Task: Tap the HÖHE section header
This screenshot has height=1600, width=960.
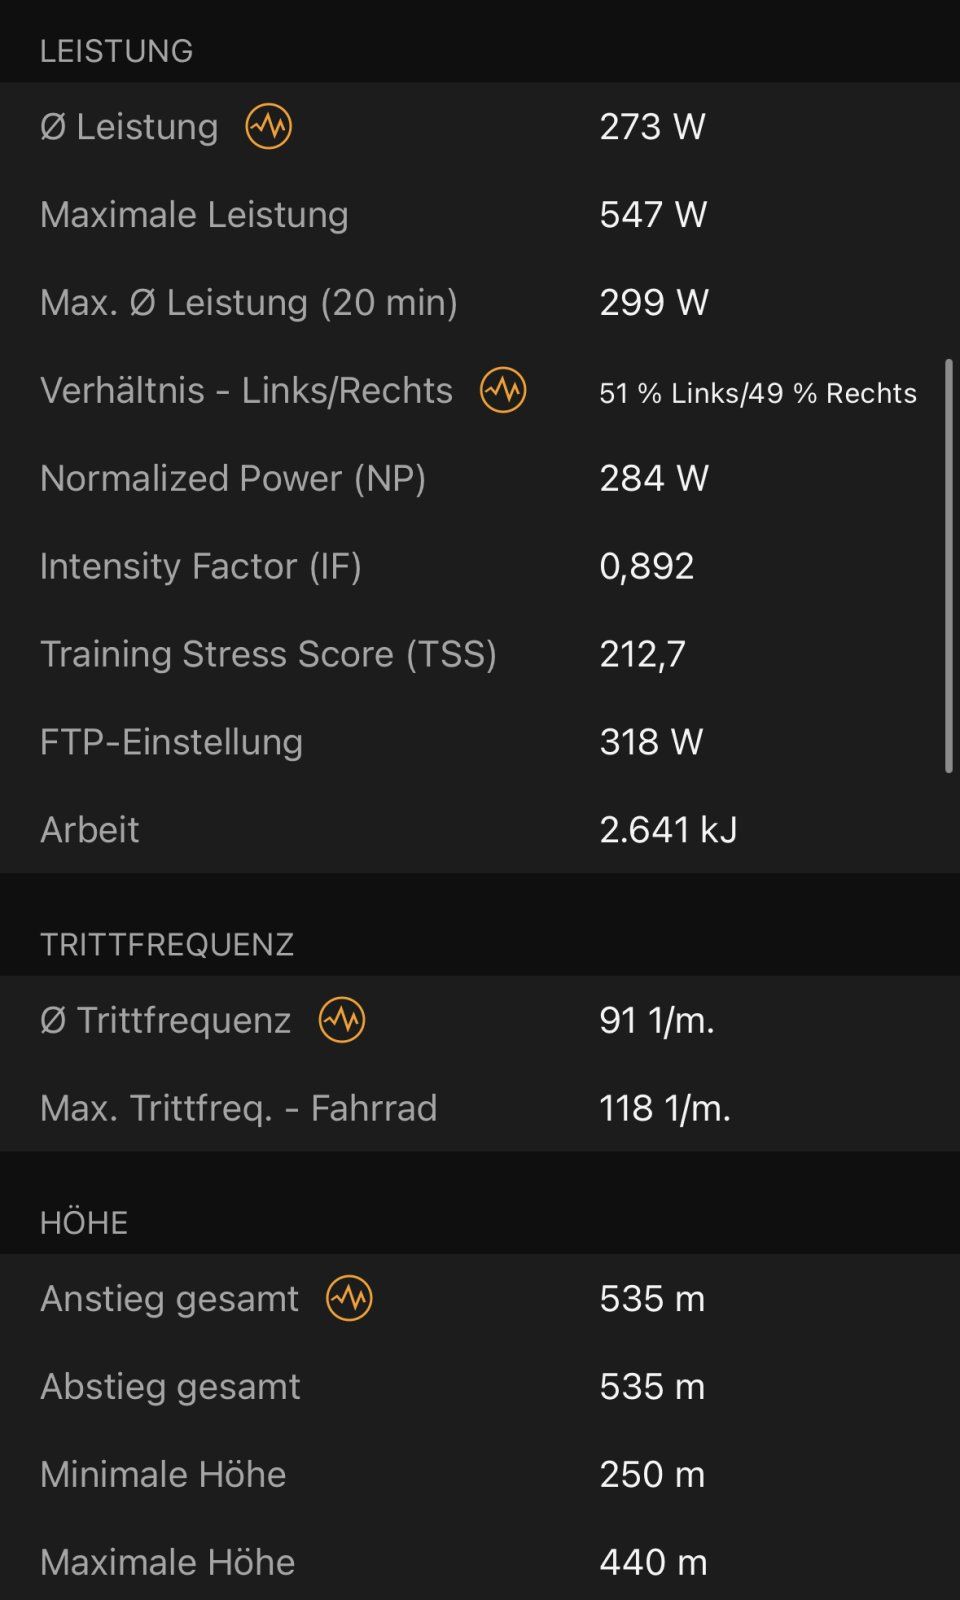Action: pyautogui.click(x=84, y=1223)
